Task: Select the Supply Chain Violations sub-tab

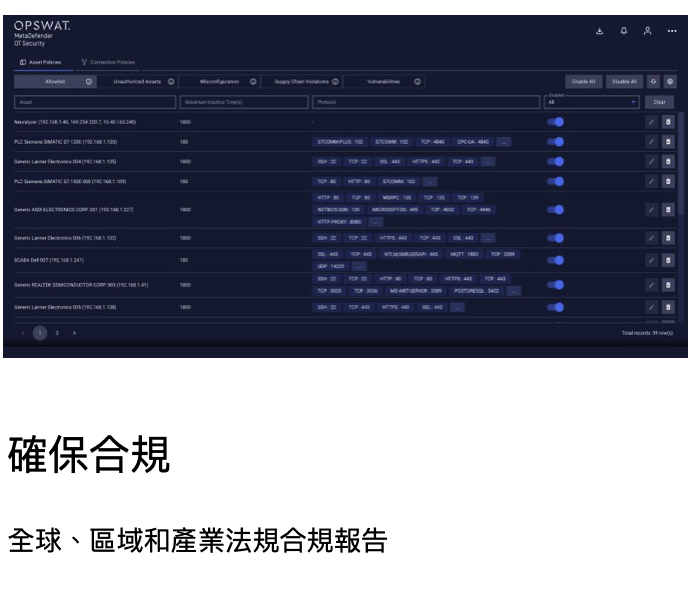Action: 301,81
